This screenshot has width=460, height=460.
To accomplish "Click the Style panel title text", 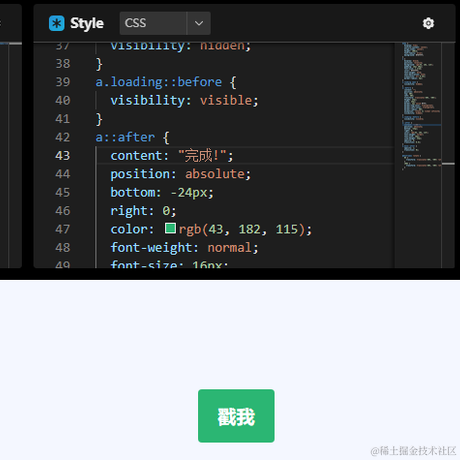I will [x=87, y=23].
